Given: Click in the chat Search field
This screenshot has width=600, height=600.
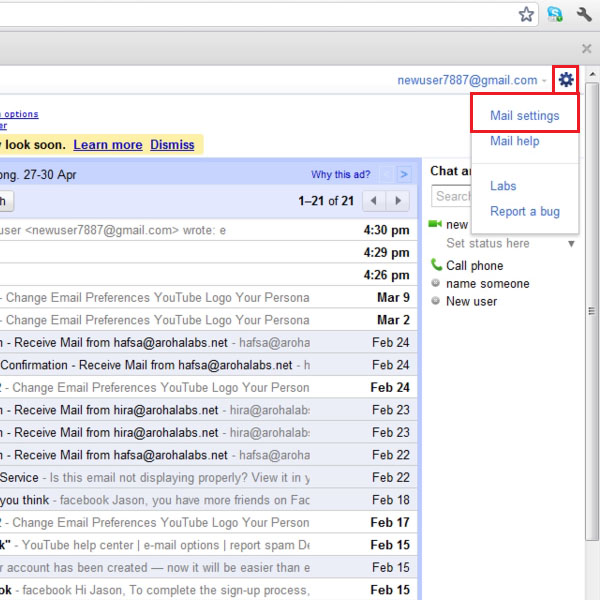Looking at the screenshot, I should pyautogui.click(x=452, y=196).
